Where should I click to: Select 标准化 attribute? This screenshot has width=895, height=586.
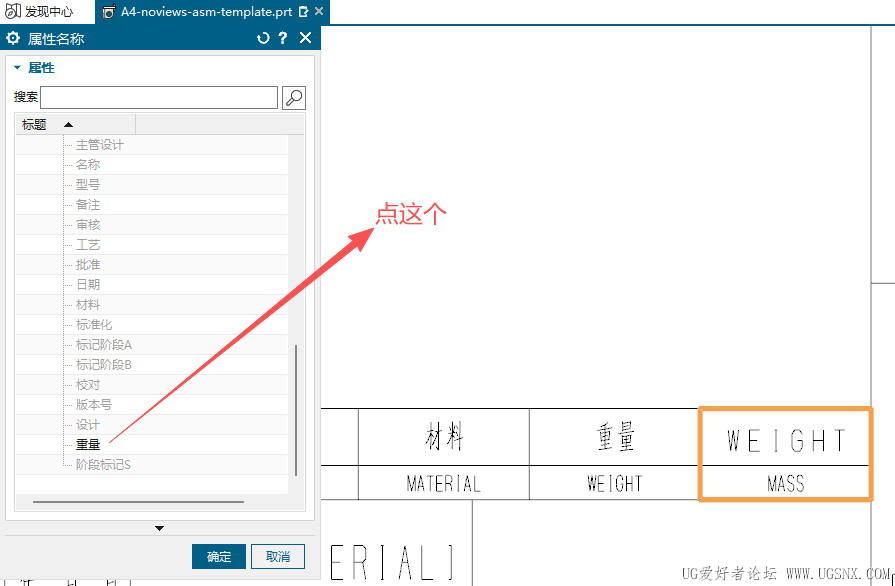tap(94, 325)
